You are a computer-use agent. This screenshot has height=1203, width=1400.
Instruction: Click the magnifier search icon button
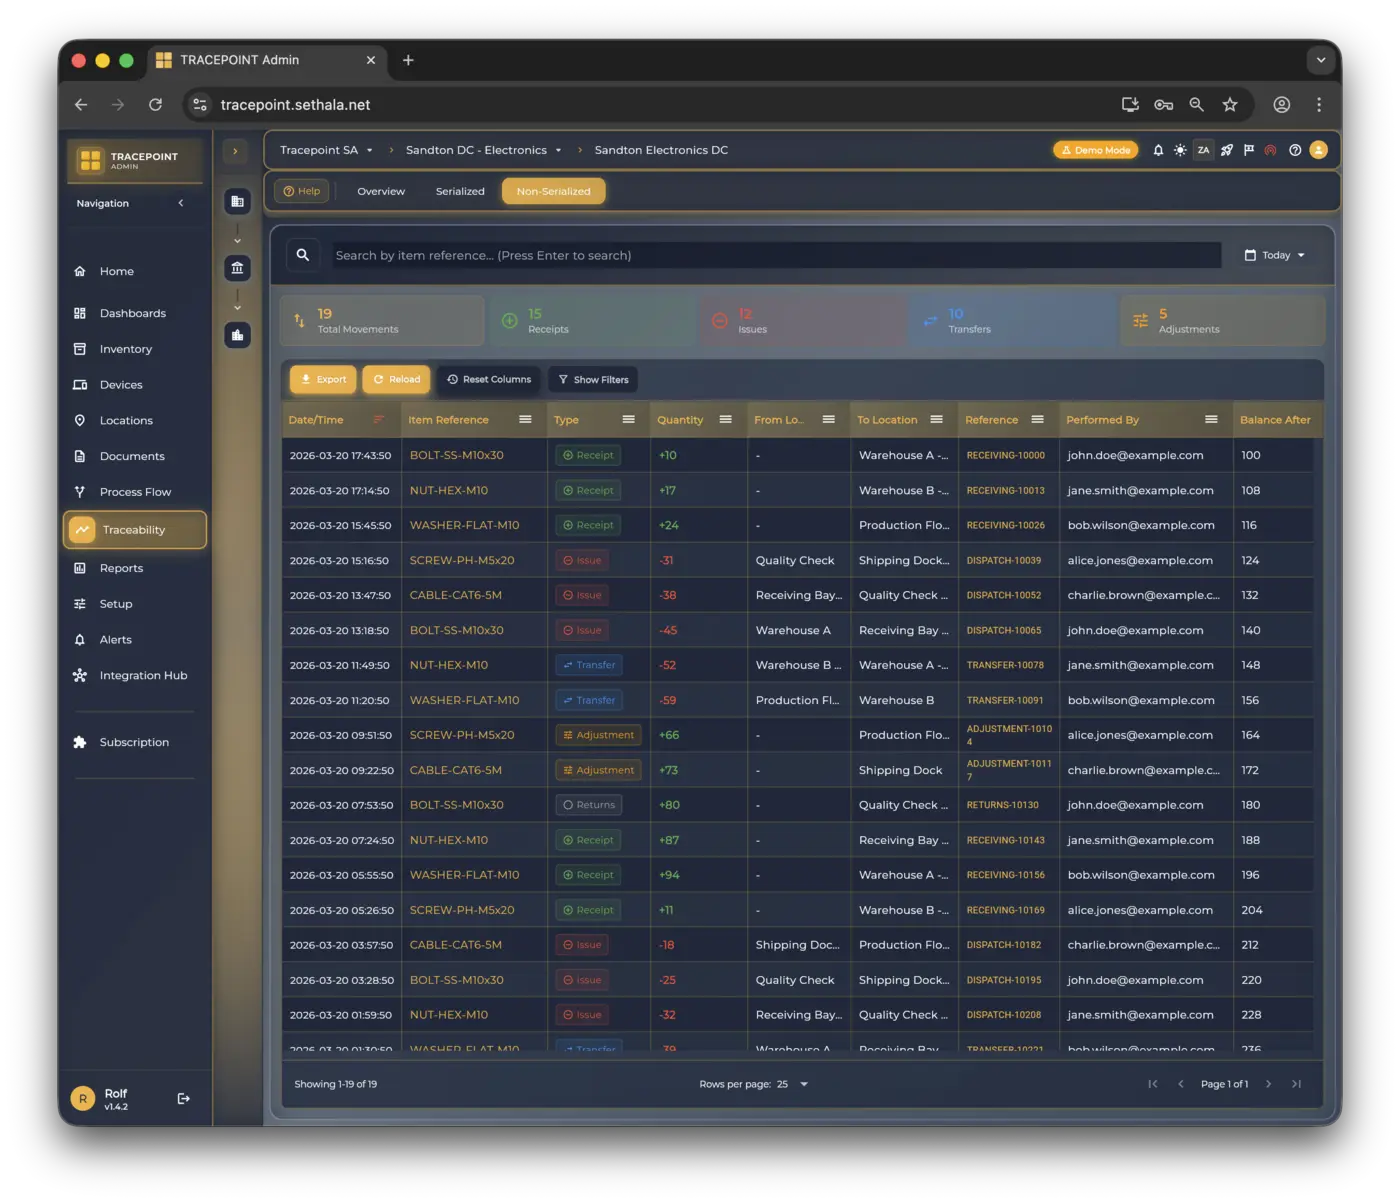point(303,255)
